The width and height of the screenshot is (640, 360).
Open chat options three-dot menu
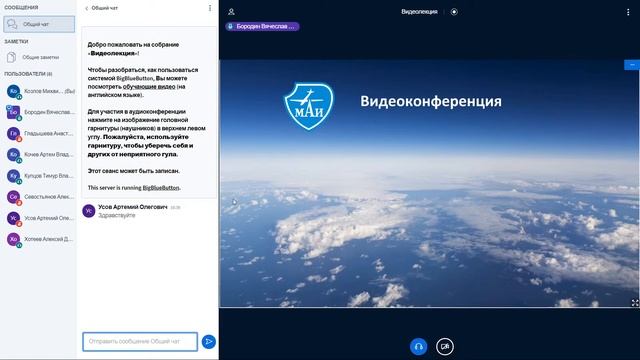click(x=210, y=8)
